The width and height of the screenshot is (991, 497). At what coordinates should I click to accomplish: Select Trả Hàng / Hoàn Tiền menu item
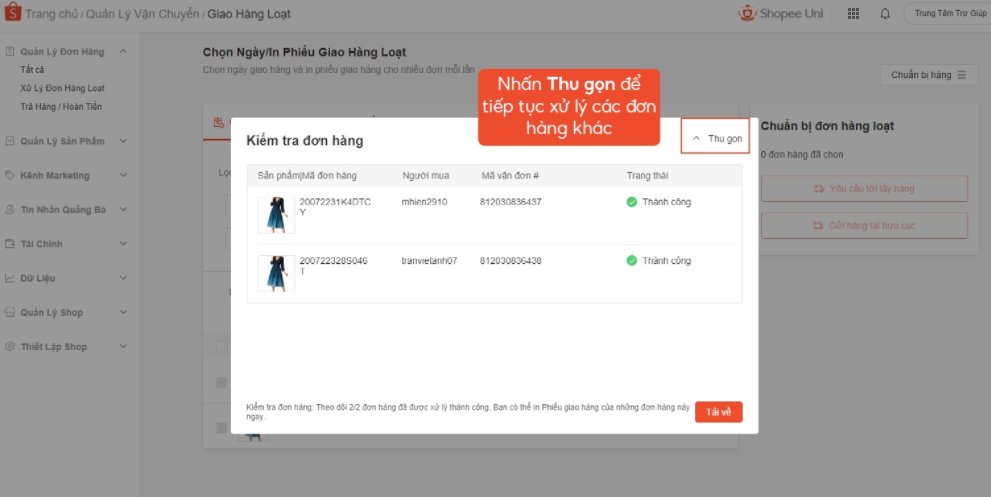coord(61,106)
